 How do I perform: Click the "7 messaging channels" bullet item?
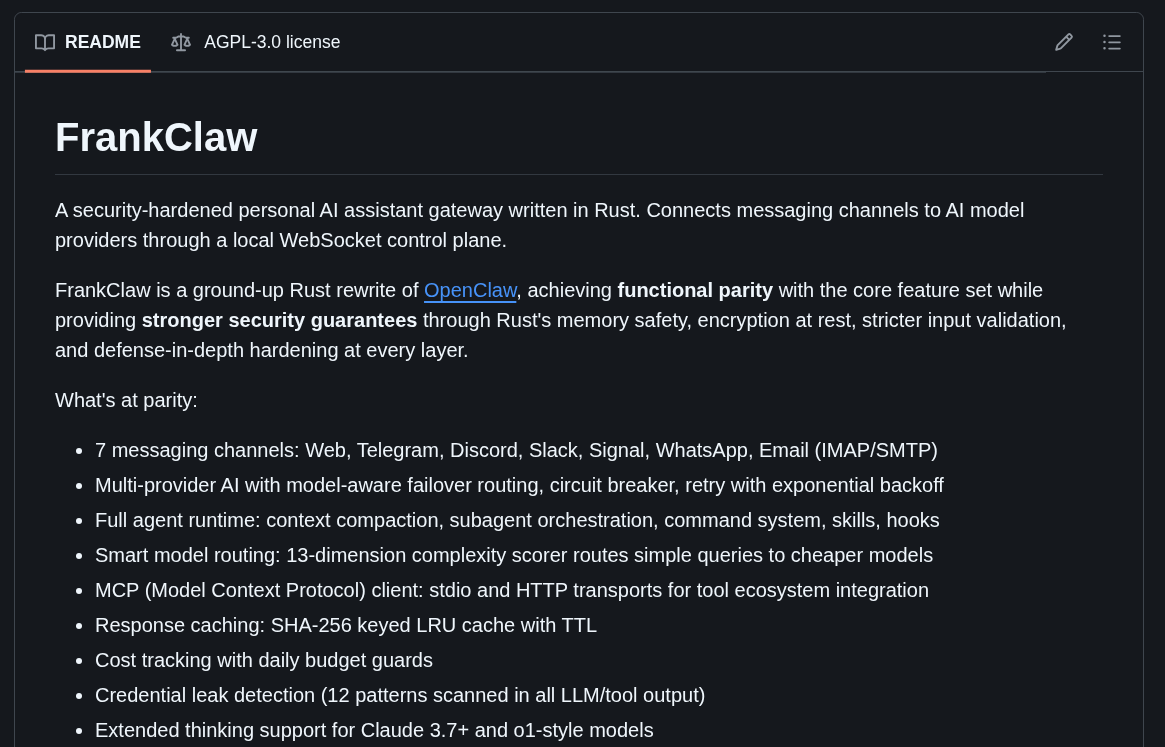click(516, 450)
